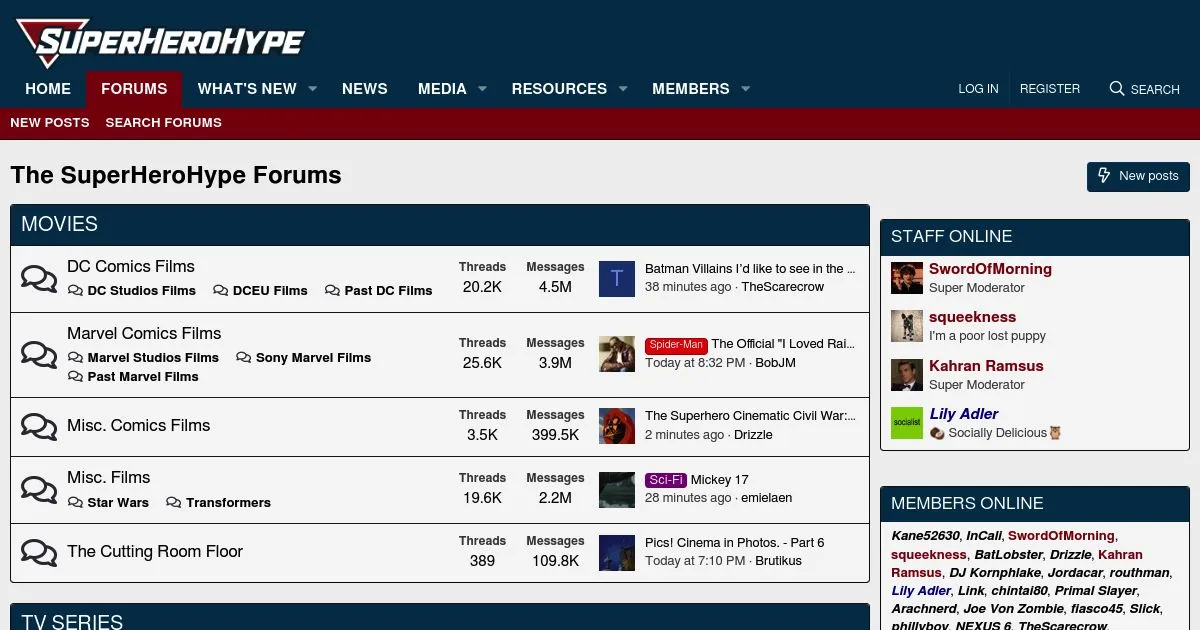Viewport: 1200px width, 630px height.
Task: Open the Staff Online heading
Action: 952,237
